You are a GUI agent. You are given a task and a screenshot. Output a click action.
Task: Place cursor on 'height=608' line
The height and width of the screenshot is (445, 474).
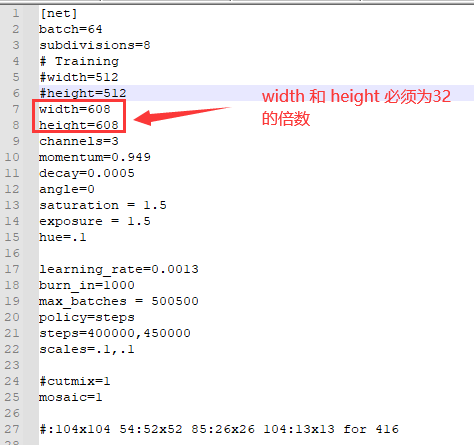(x=79, y=125)
